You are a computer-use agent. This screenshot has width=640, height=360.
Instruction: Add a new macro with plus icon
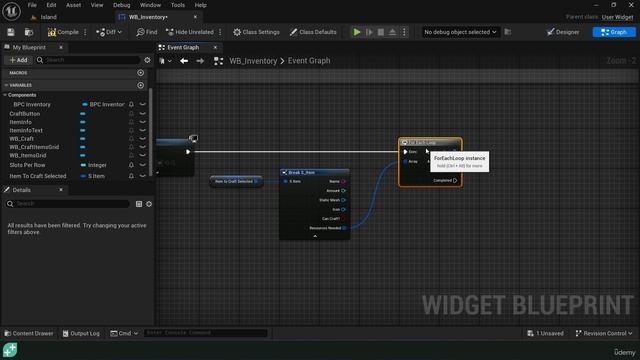tap(140, 73)
